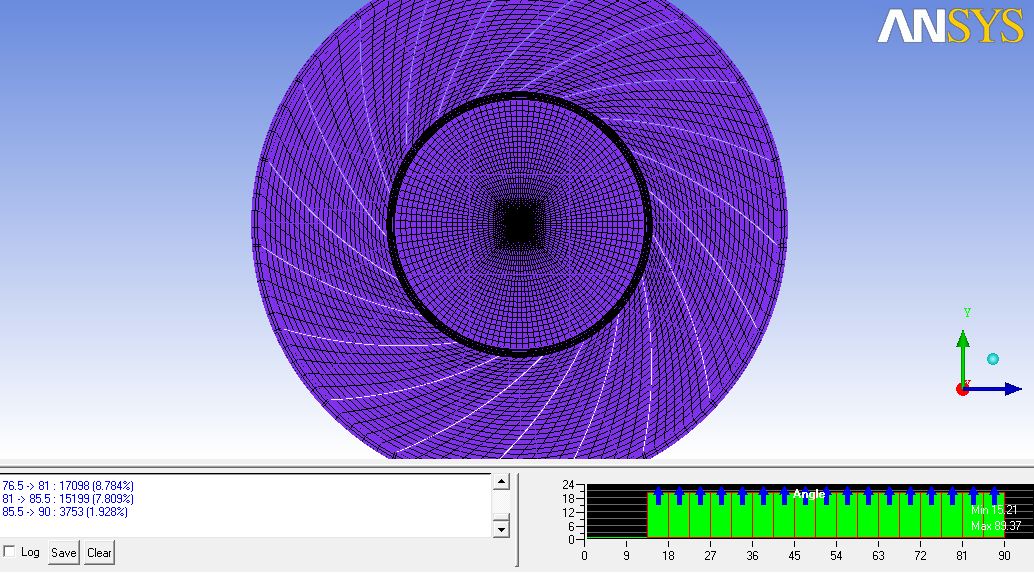The image size is (1034, 573).
Task: Select the '85.5 -> 90 : 3753' log line
Action: coord(65,512)
